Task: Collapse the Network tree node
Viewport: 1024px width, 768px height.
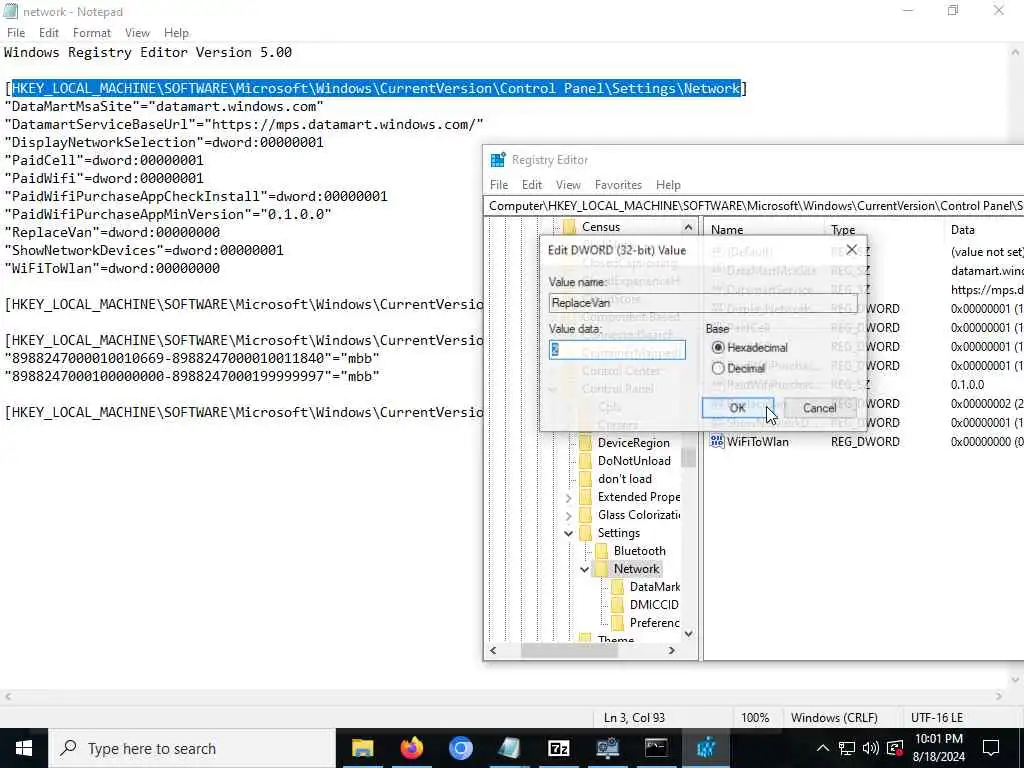Action: tap(584, 569)
